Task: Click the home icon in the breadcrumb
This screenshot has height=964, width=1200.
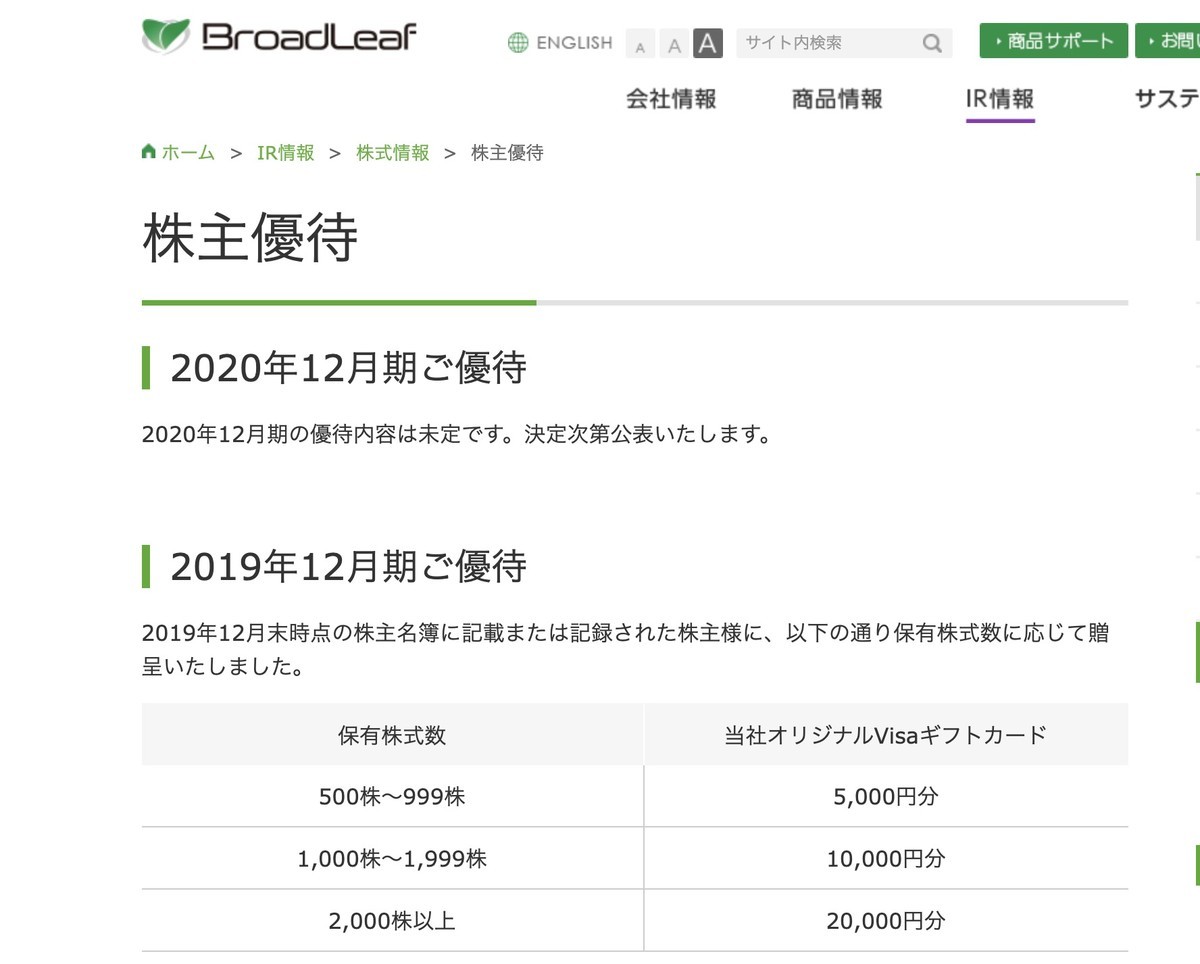Action: [x=148, y=151]
